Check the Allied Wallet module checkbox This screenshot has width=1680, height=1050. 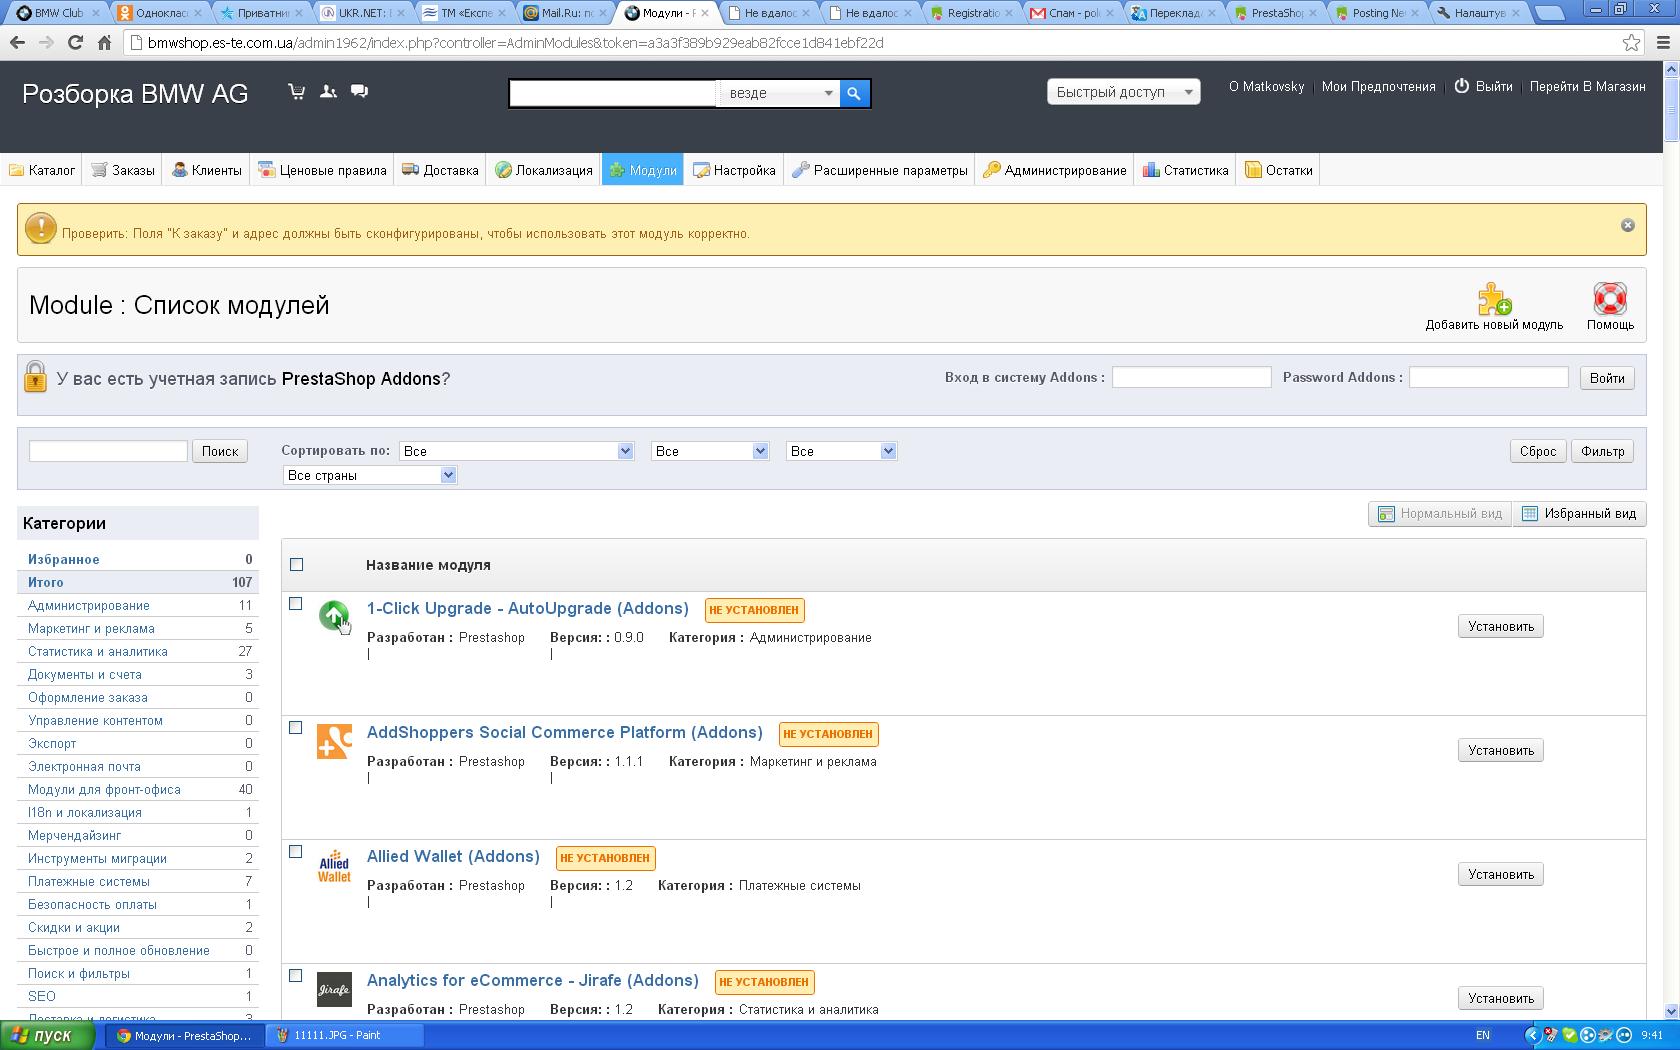click(296, 852)
